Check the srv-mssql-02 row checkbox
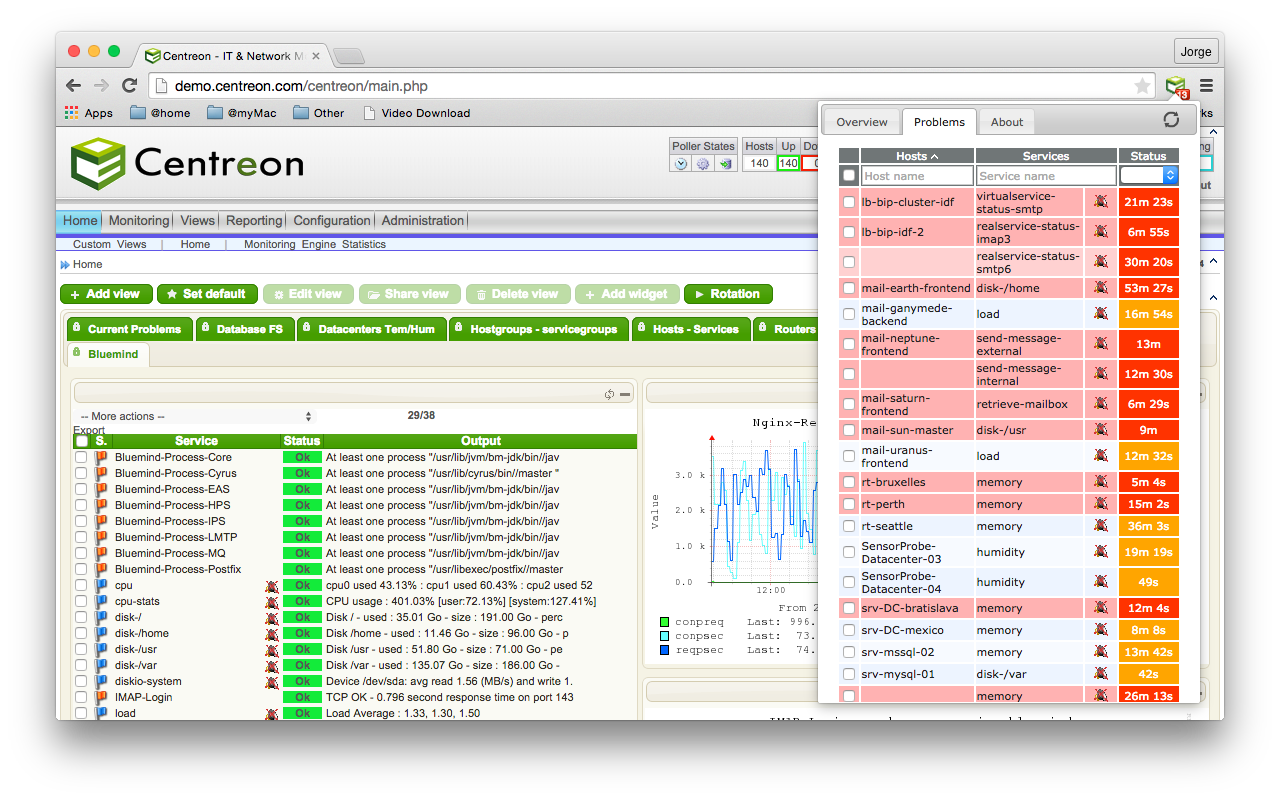The height and width of the screenshot is (800, 1280). pos(849,652)
